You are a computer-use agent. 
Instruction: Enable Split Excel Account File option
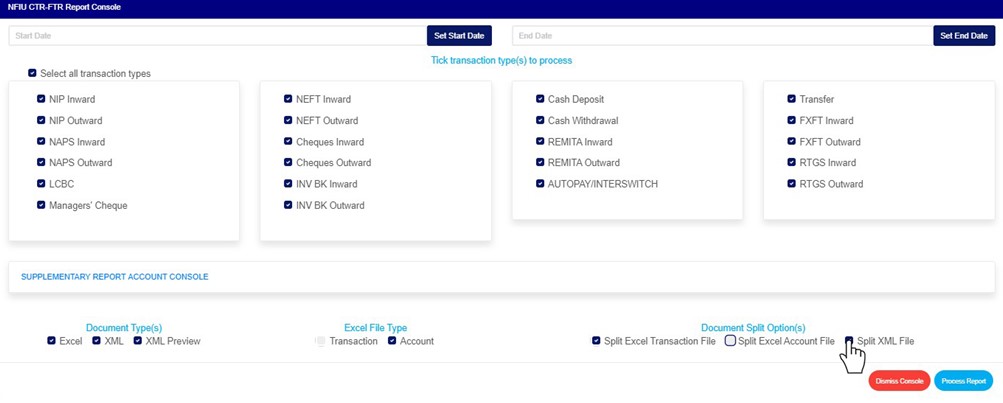[730, 341]
